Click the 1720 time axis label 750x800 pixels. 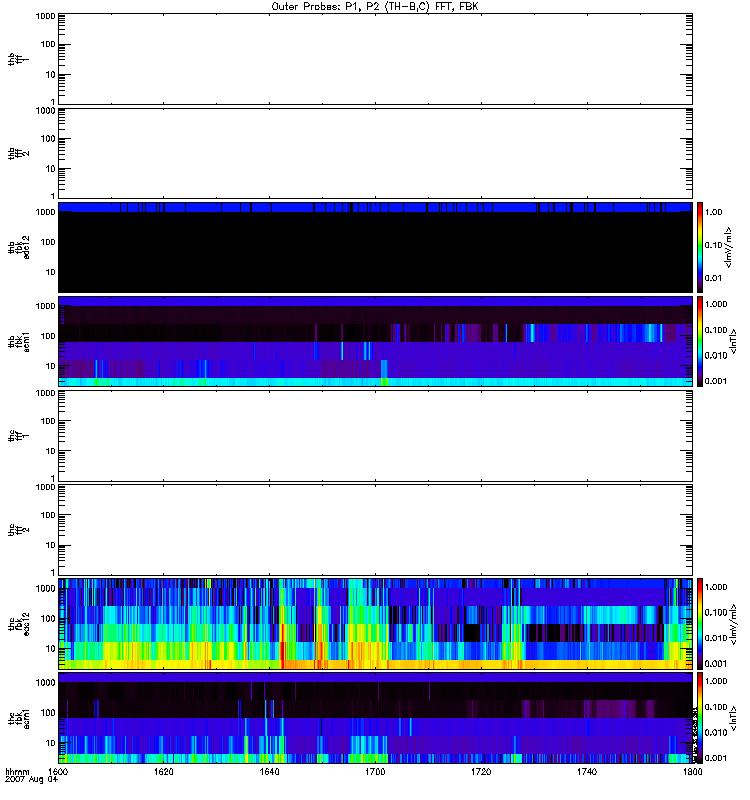481,772
